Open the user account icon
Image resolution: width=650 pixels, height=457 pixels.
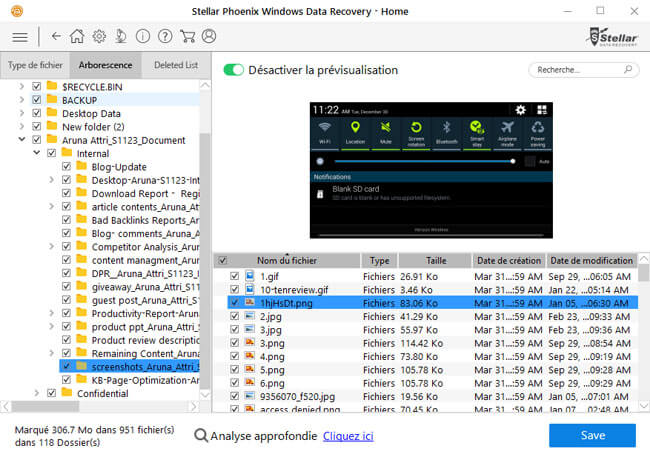(x=208, y=37)
